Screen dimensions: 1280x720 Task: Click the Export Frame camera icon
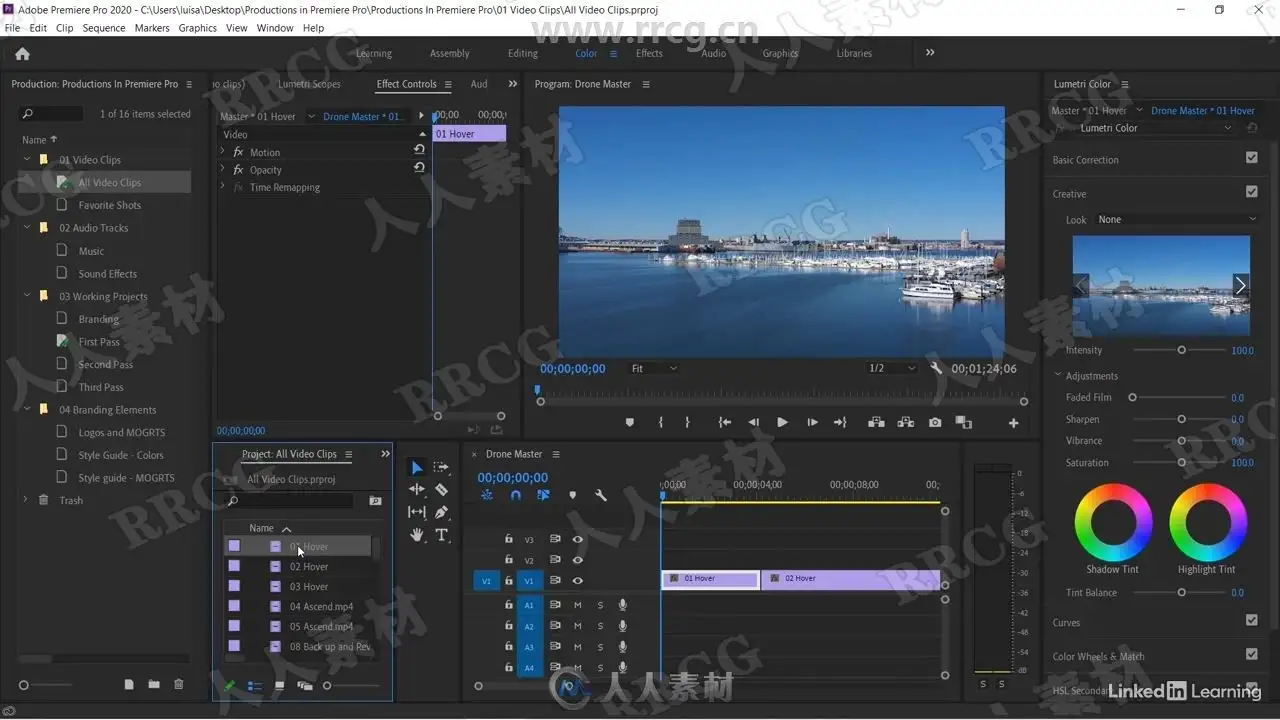[934, 423]
